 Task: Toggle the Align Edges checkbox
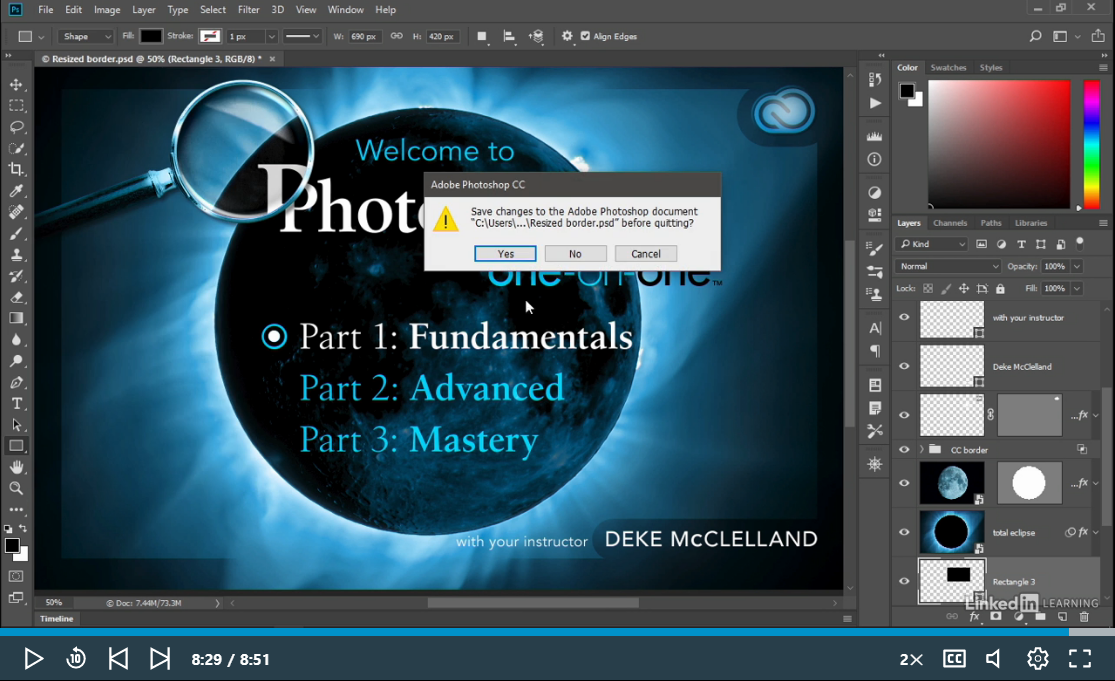(x=585, y=36)
